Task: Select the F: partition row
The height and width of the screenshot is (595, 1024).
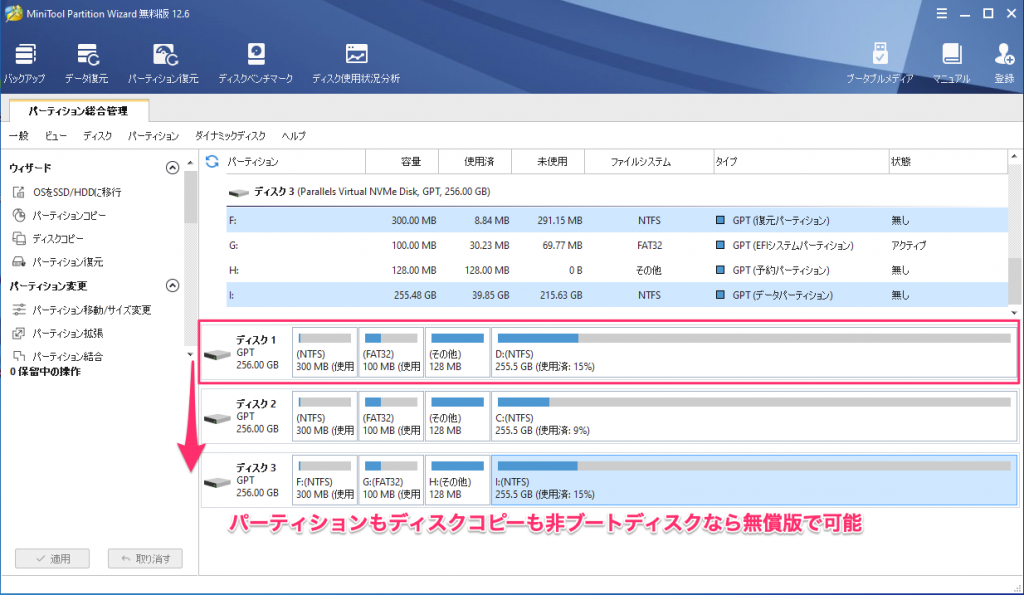Action: tap(617, 220)
